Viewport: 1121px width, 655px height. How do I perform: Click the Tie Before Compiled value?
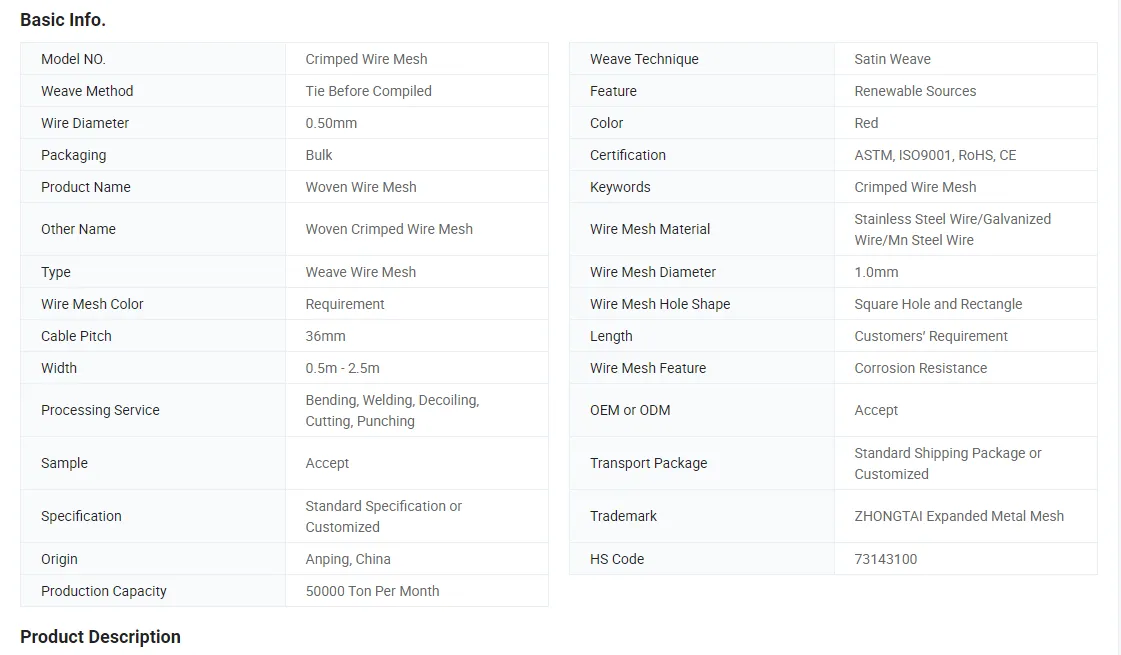[x=368, y=91]
